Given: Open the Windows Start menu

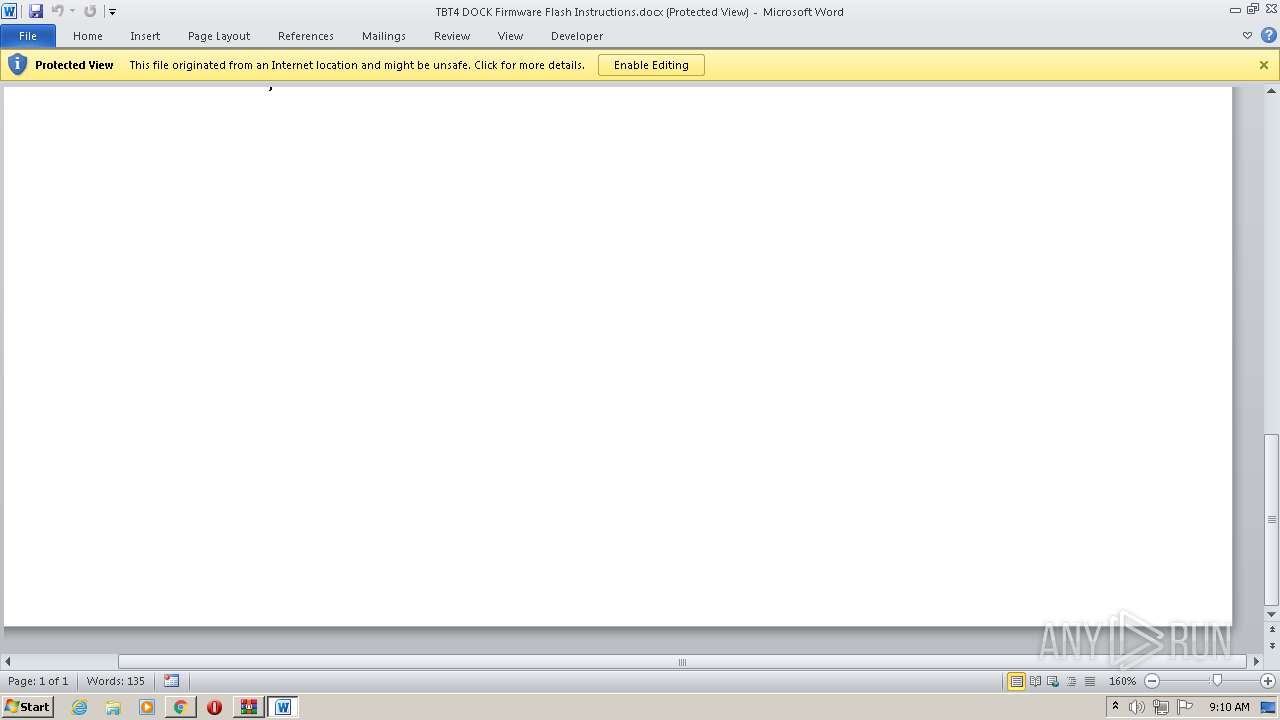Looking at the screenshot, I should tap(27, 707).
